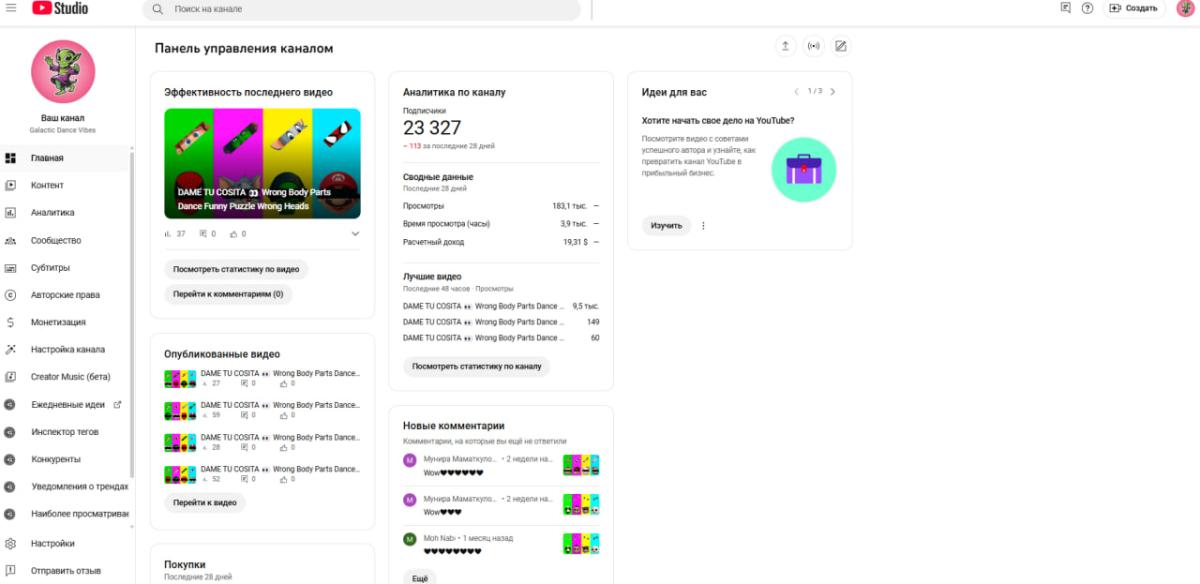Screen dimensions: 1200x584
Task: Open the three-dot menu on the ideas card
Action: [703, 226]
